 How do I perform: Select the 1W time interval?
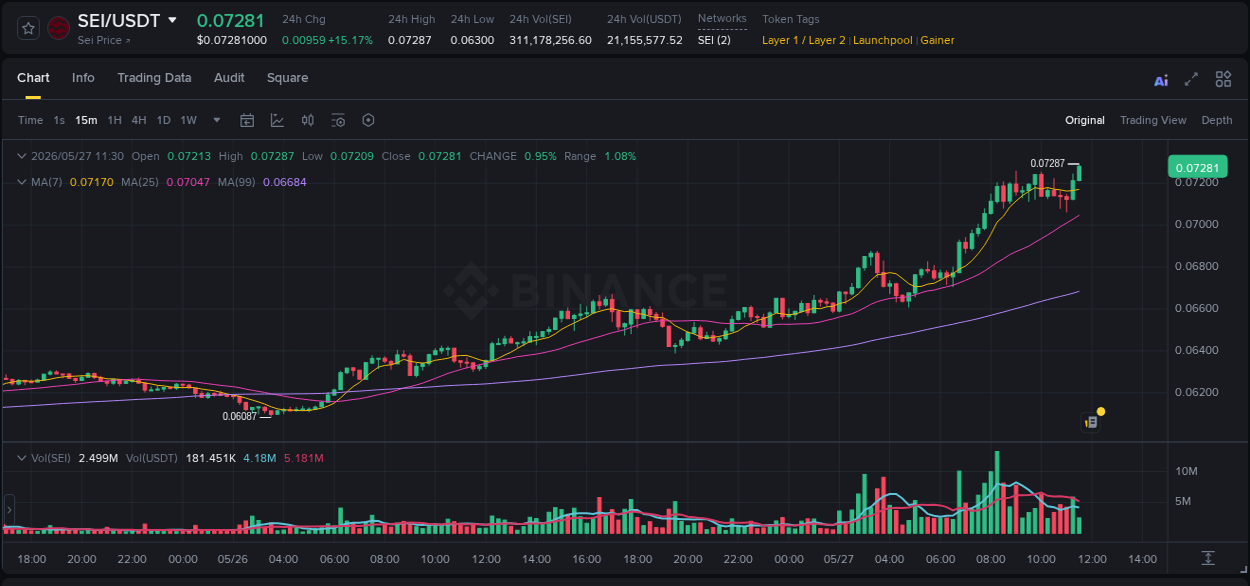tap(188, 120)
